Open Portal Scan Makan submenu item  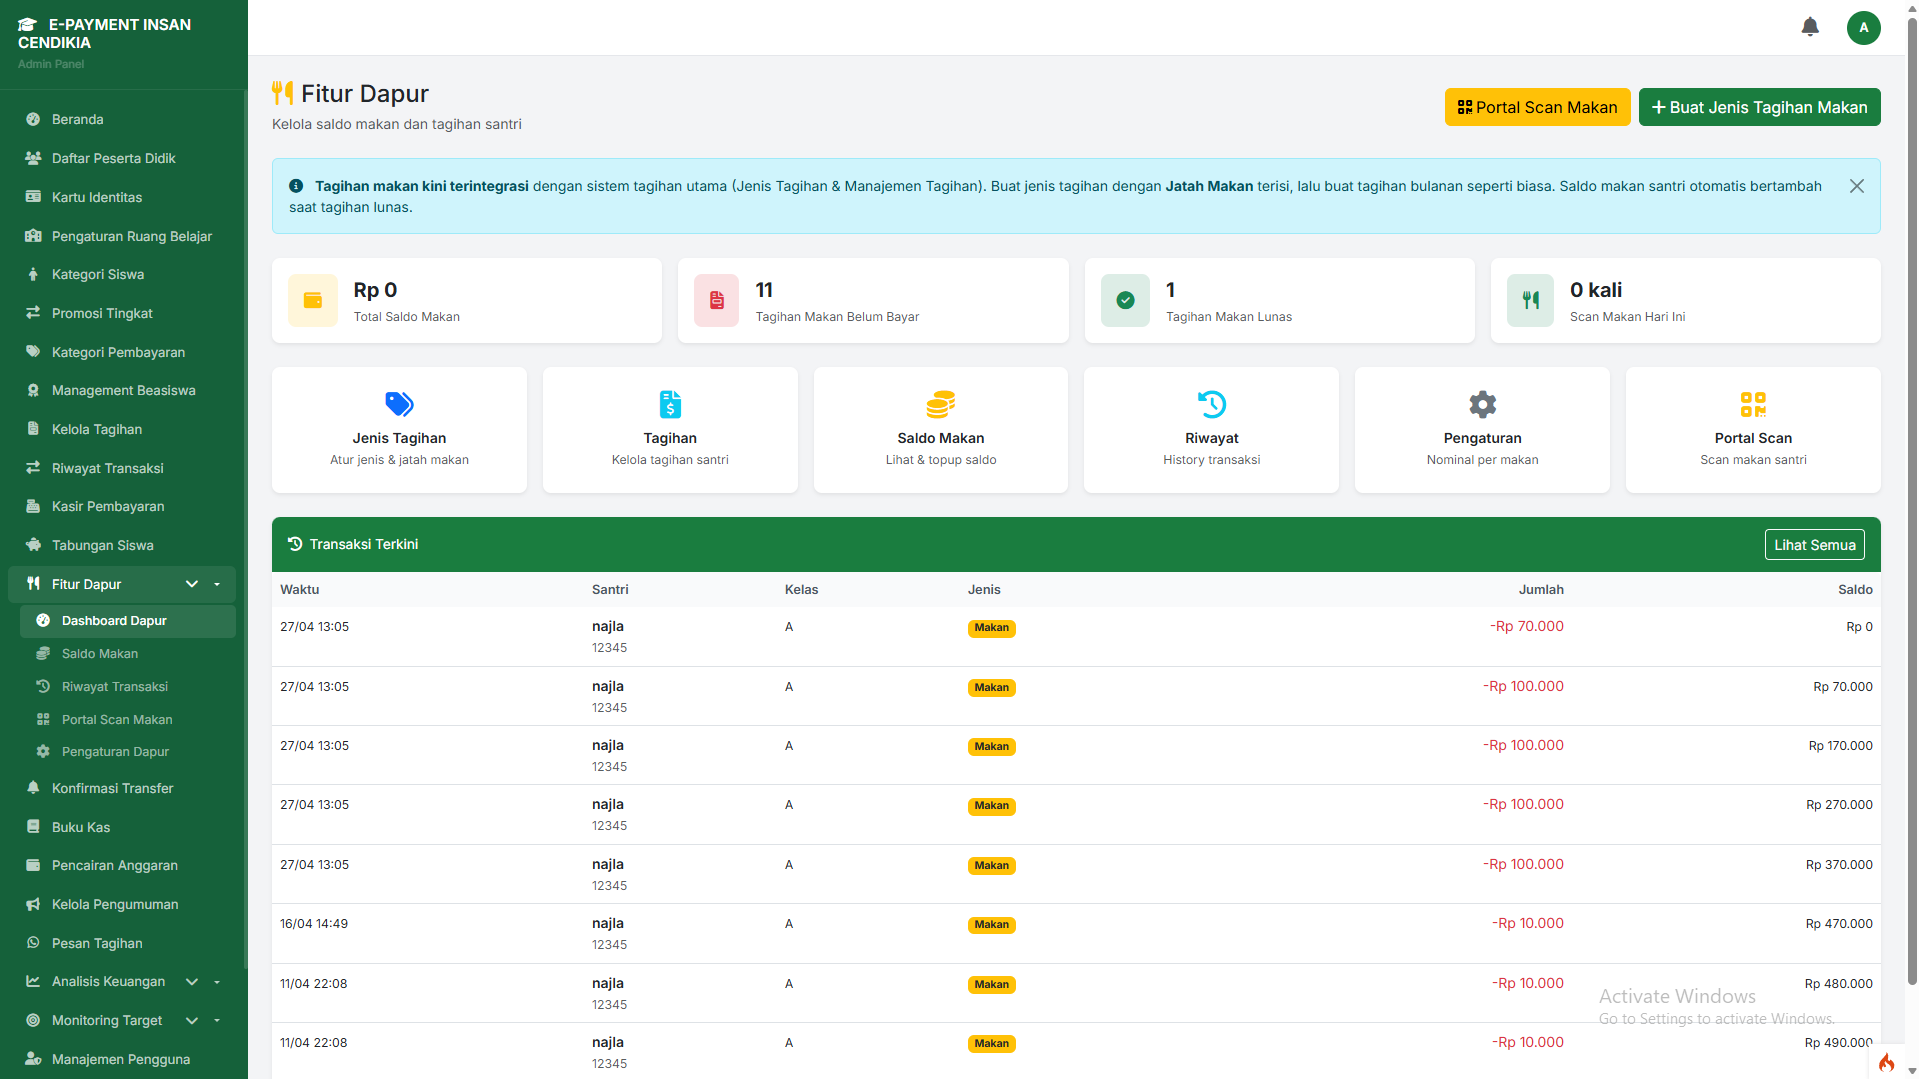[x=128, y=720]
